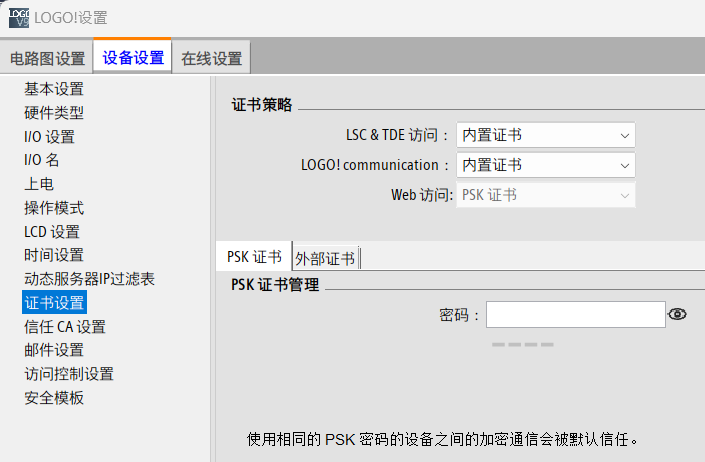Image resolution: width=705 pixels, height=462 pixels.
Task: Select 证书设置 in the sidebar
Action: (54, 302)
